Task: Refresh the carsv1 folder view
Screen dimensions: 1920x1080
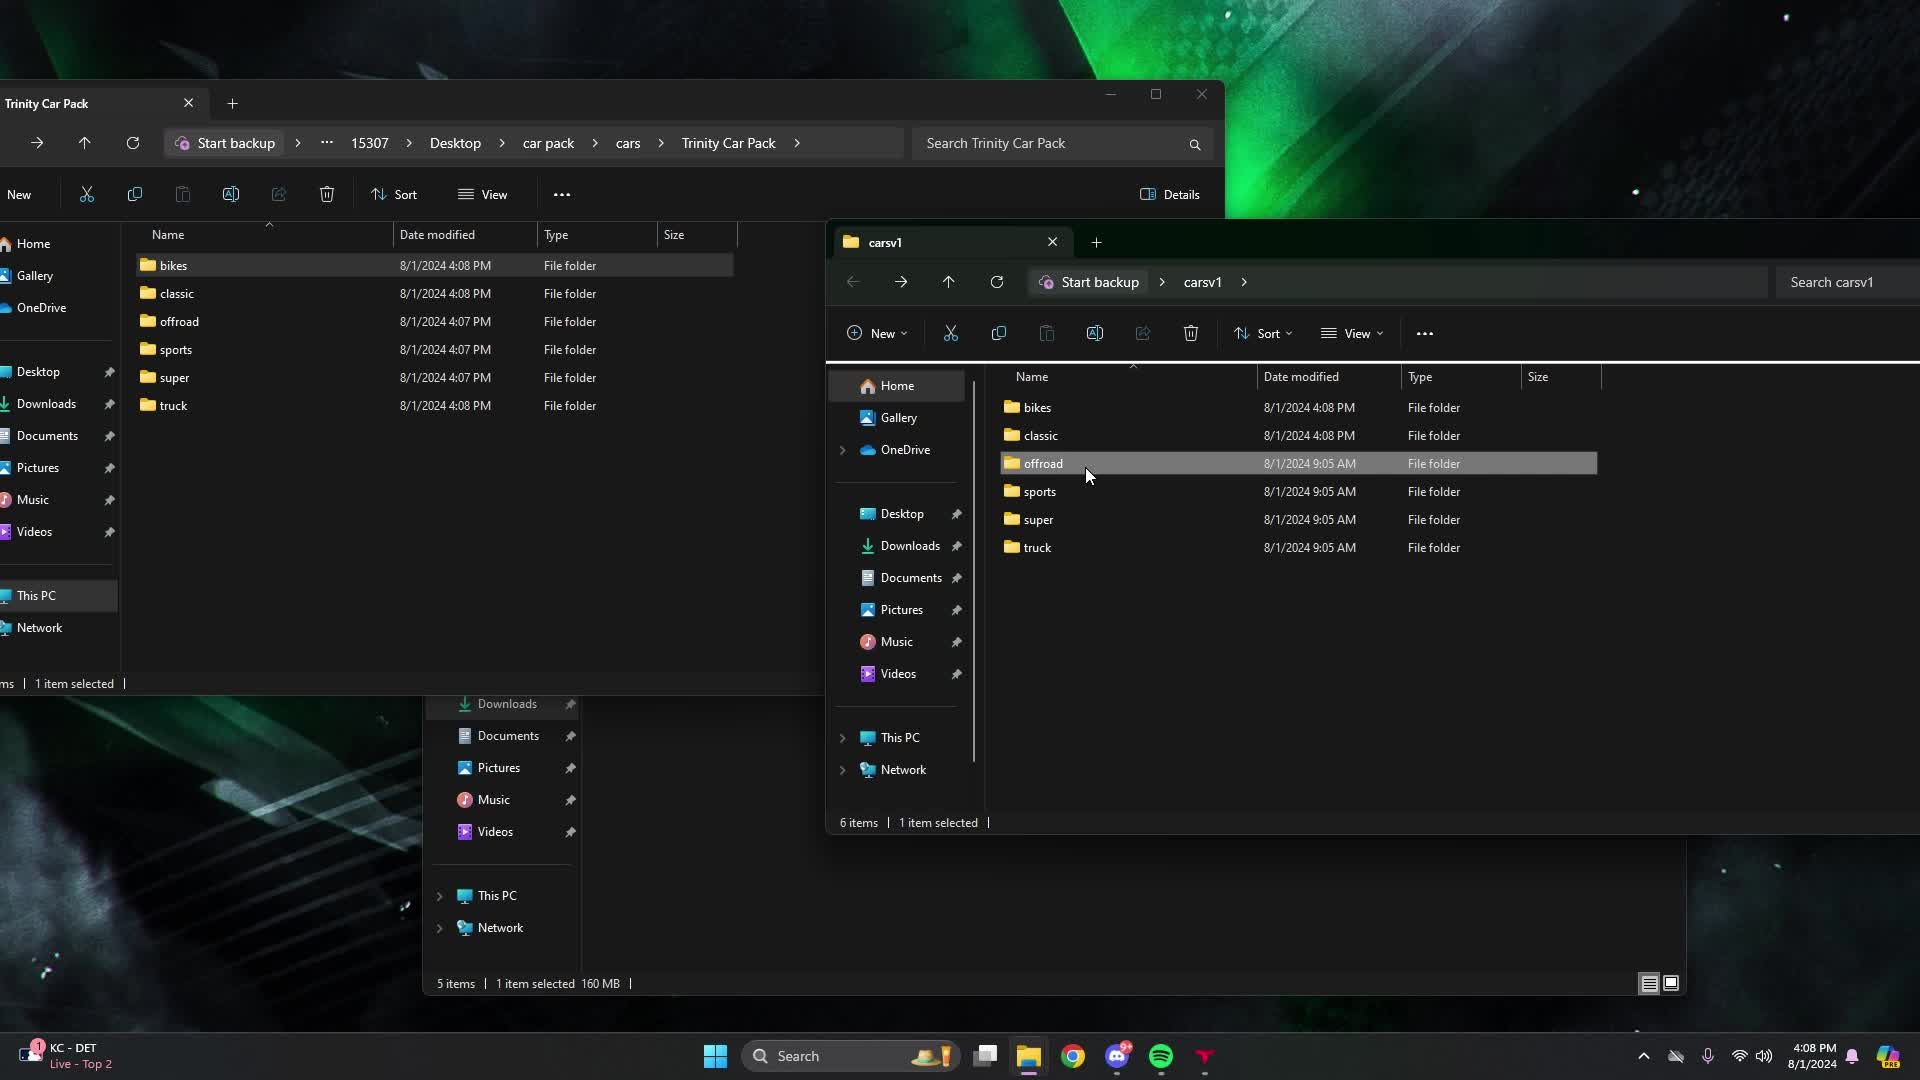Action: pyautogui.click(x=996, y=283)
